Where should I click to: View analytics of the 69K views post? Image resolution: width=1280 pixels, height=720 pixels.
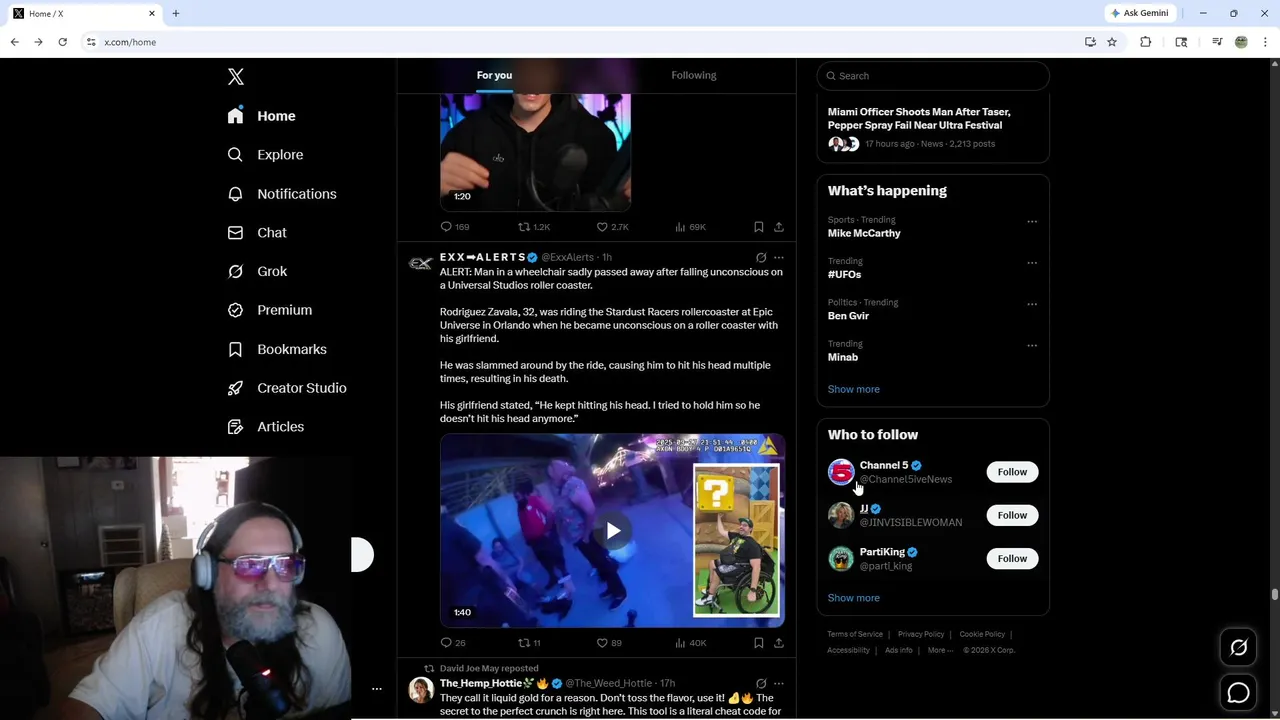(x=690, y=227)
